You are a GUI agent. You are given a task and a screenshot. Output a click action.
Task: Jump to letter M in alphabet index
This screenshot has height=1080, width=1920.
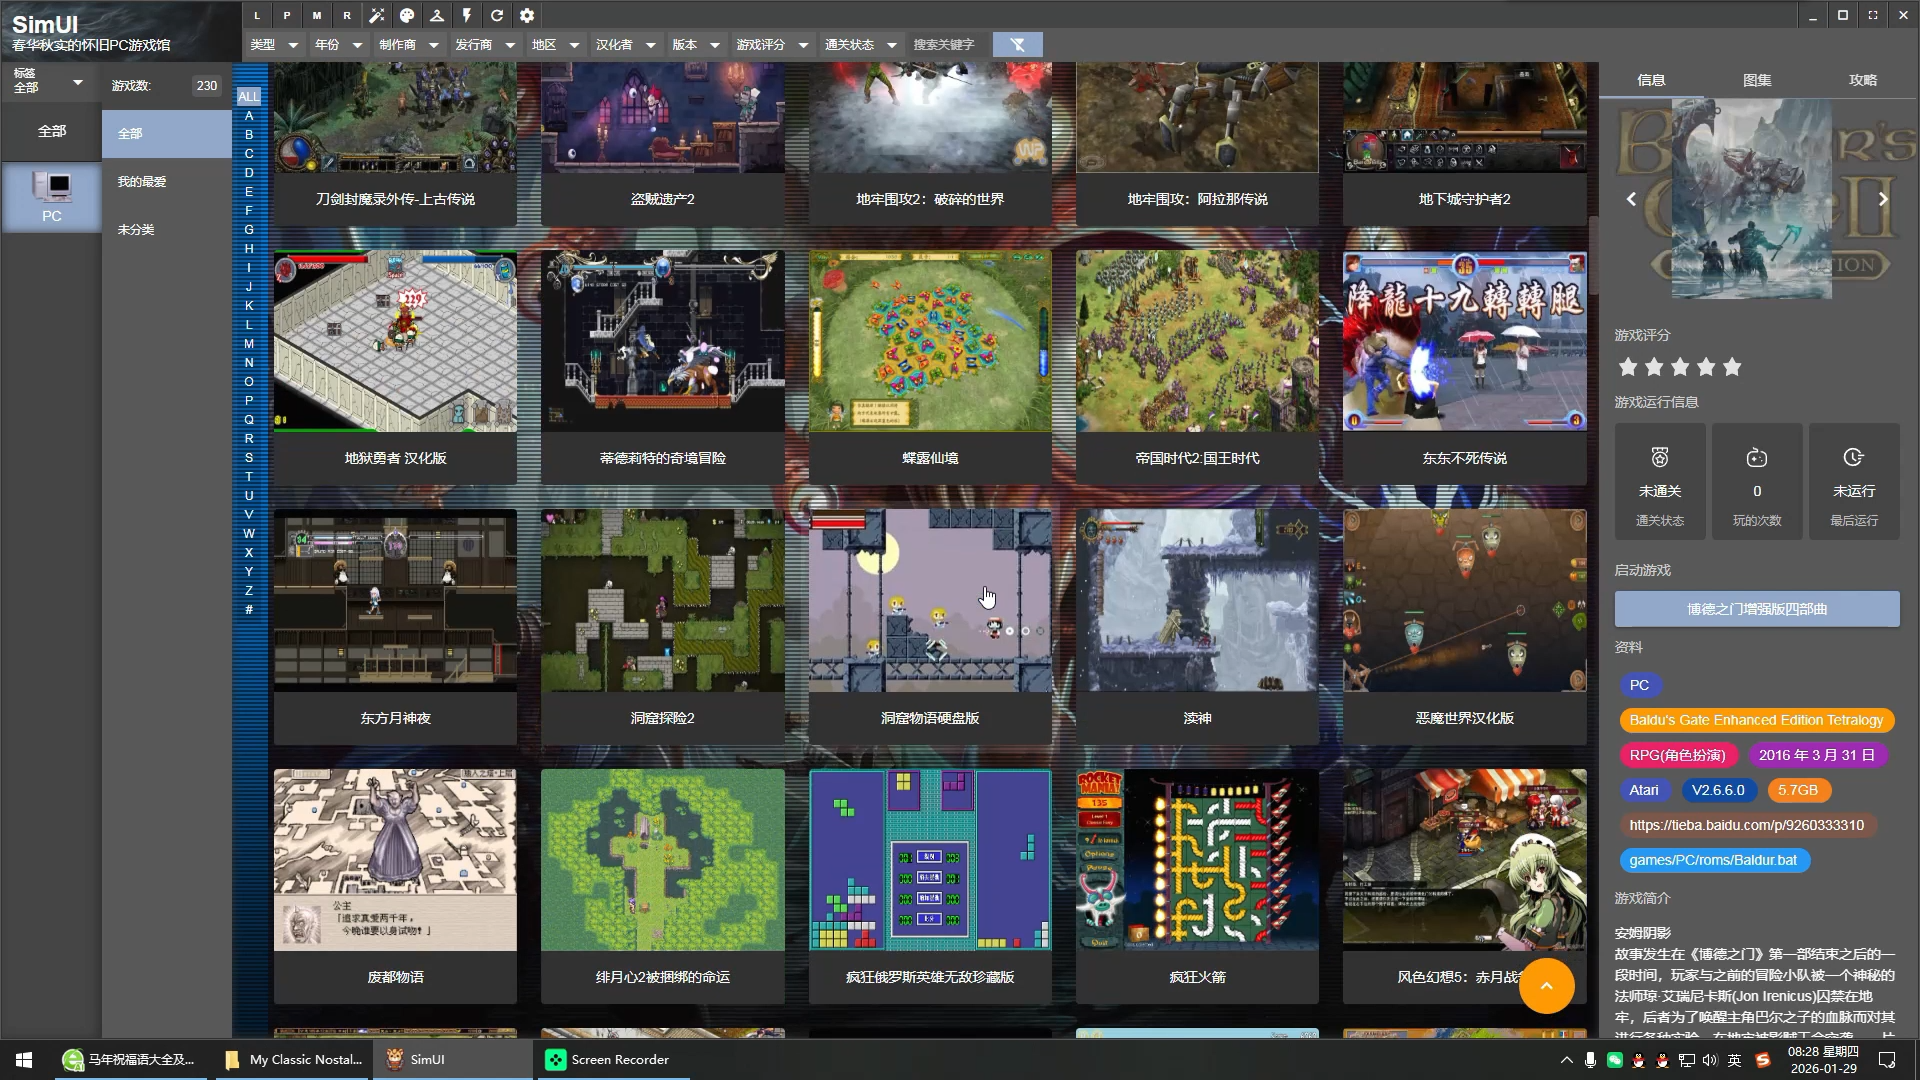249,343
